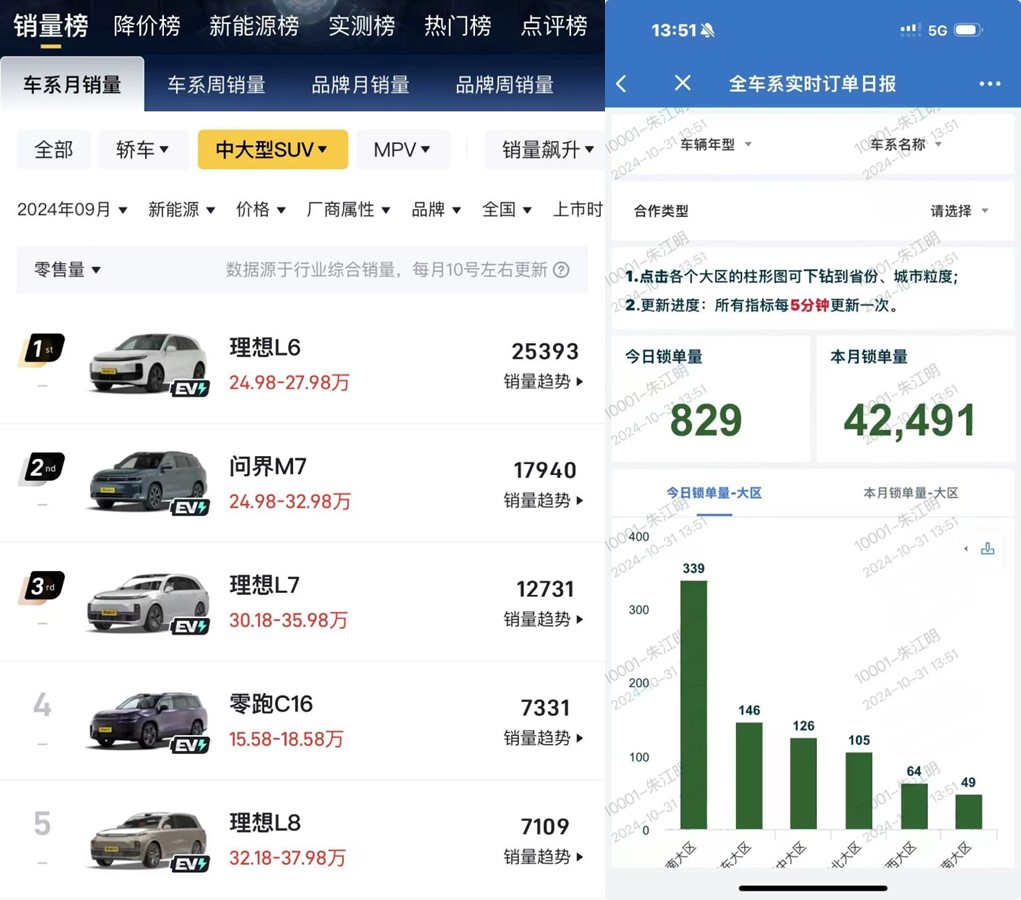Tap the 本月锁单量 42,491 card
Image resolution: width=1021 pixels, height=900 pixels.
[x=915, y=399]
